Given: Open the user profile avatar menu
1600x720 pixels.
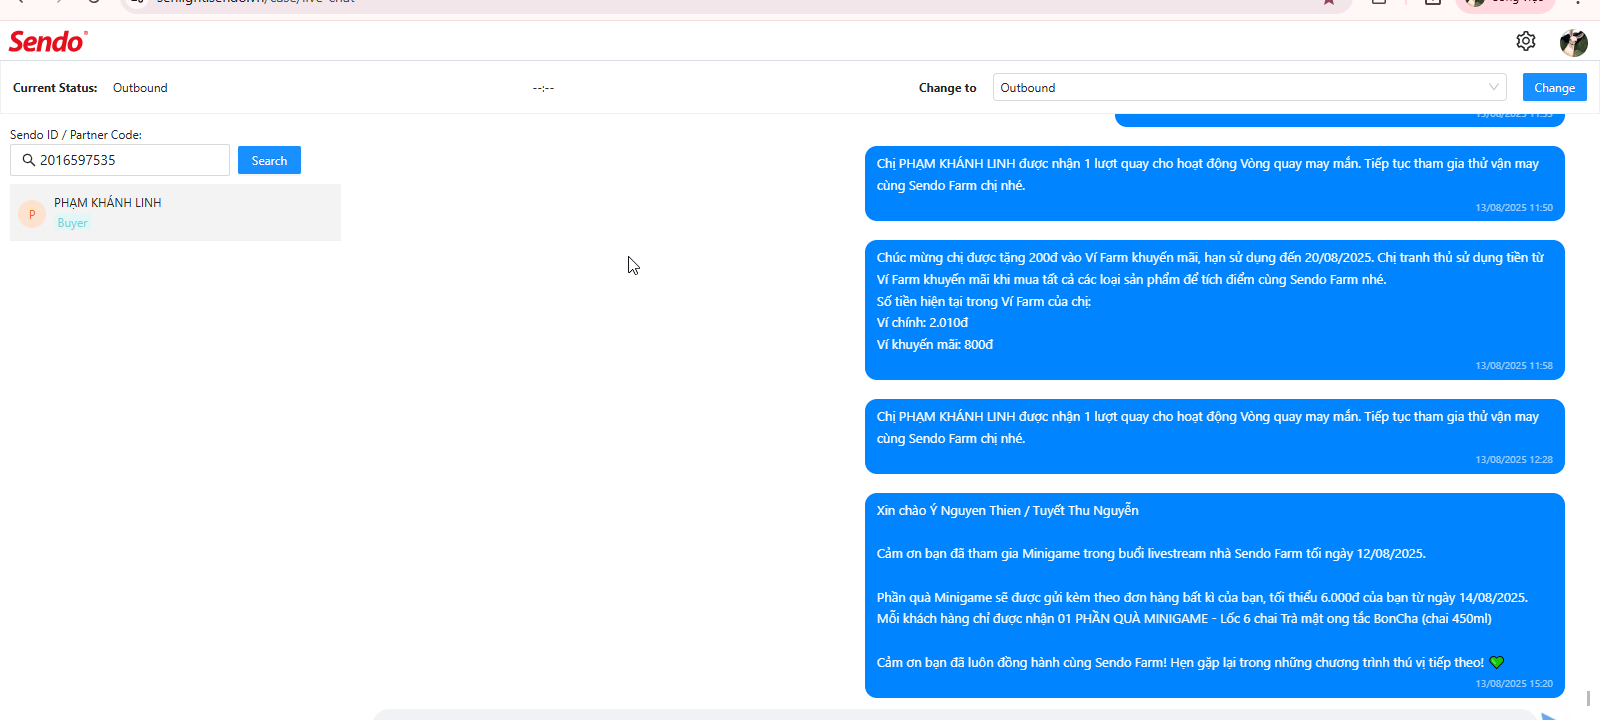Looking at the screenshot, I should point(1574,42).
